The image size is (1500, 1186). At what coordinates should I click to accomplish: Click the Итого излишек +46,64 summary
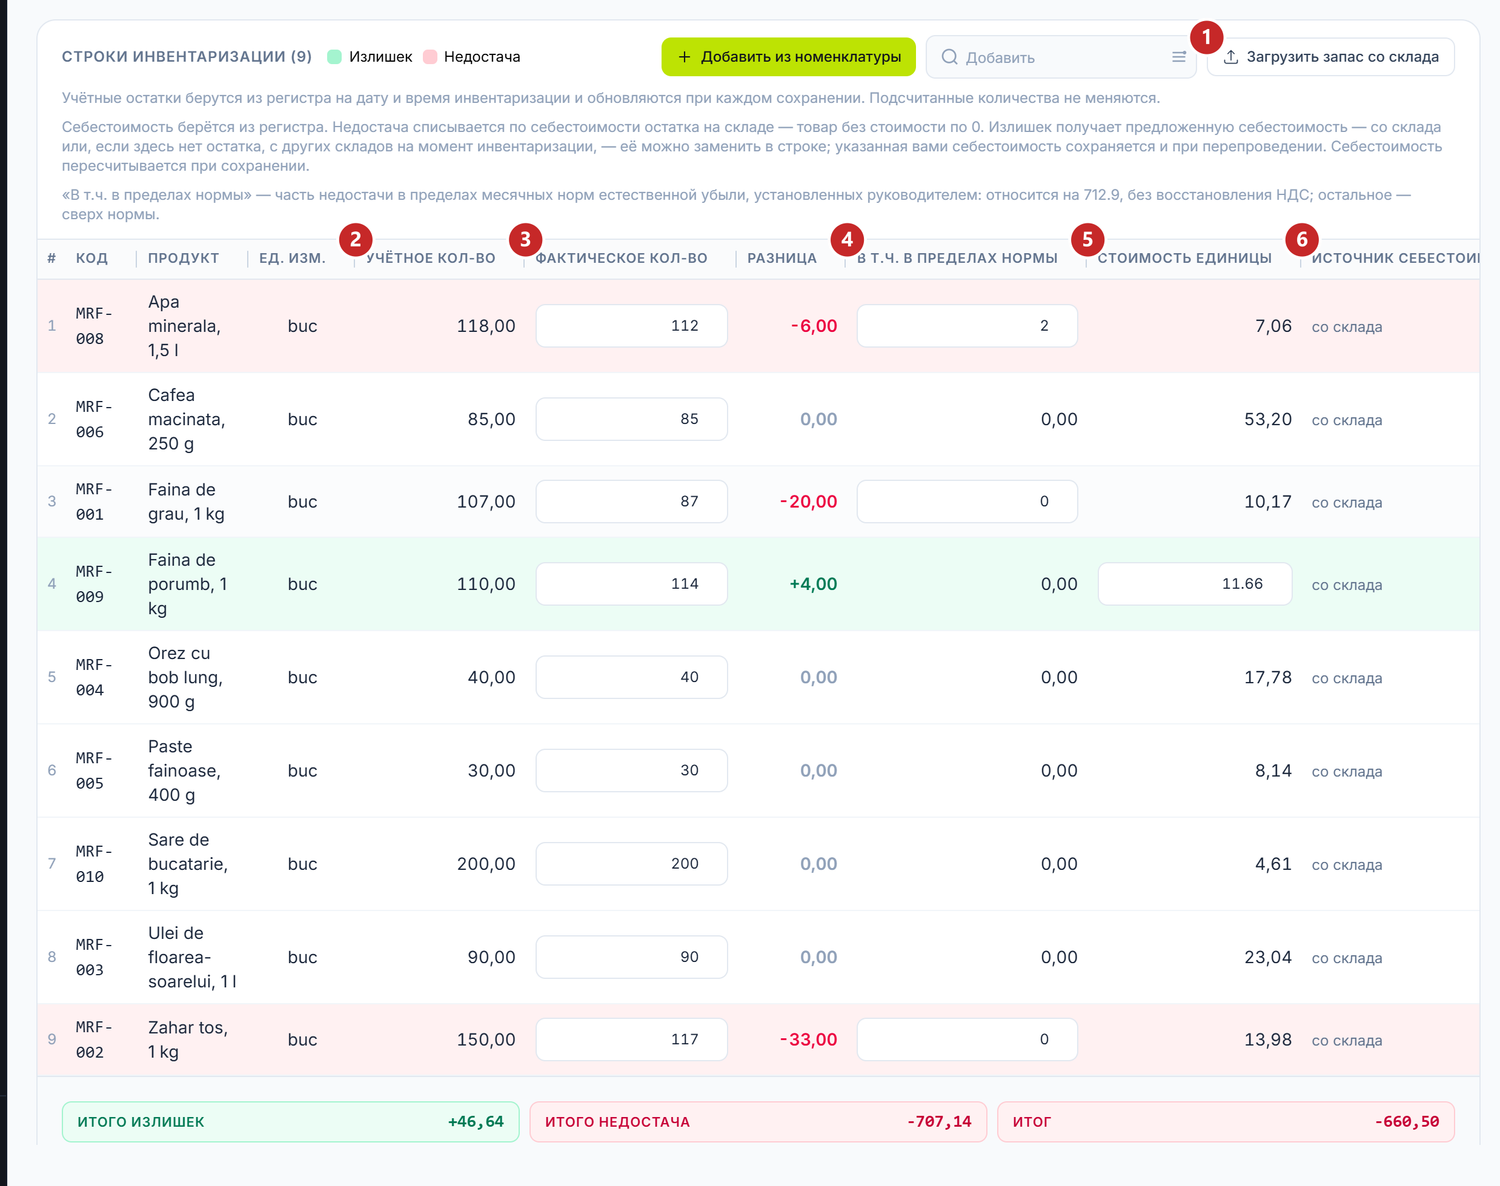pyautogui.click(x=290, y=1122)
